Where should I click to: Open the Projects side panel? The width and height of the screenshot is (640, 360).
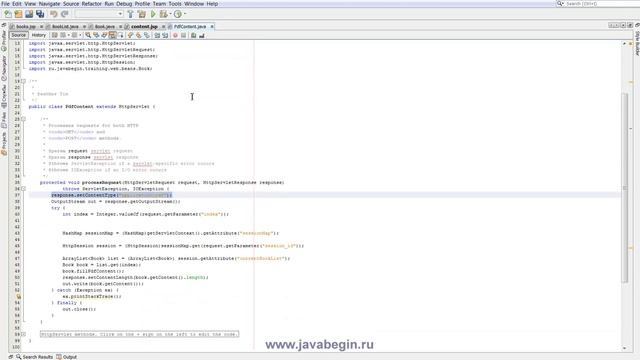pos(4,143)
